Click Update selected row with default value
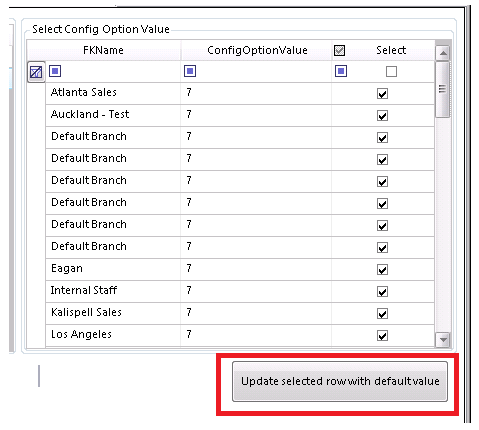The height and width of the screenshot is (430, 479). [x=340, y=381]
